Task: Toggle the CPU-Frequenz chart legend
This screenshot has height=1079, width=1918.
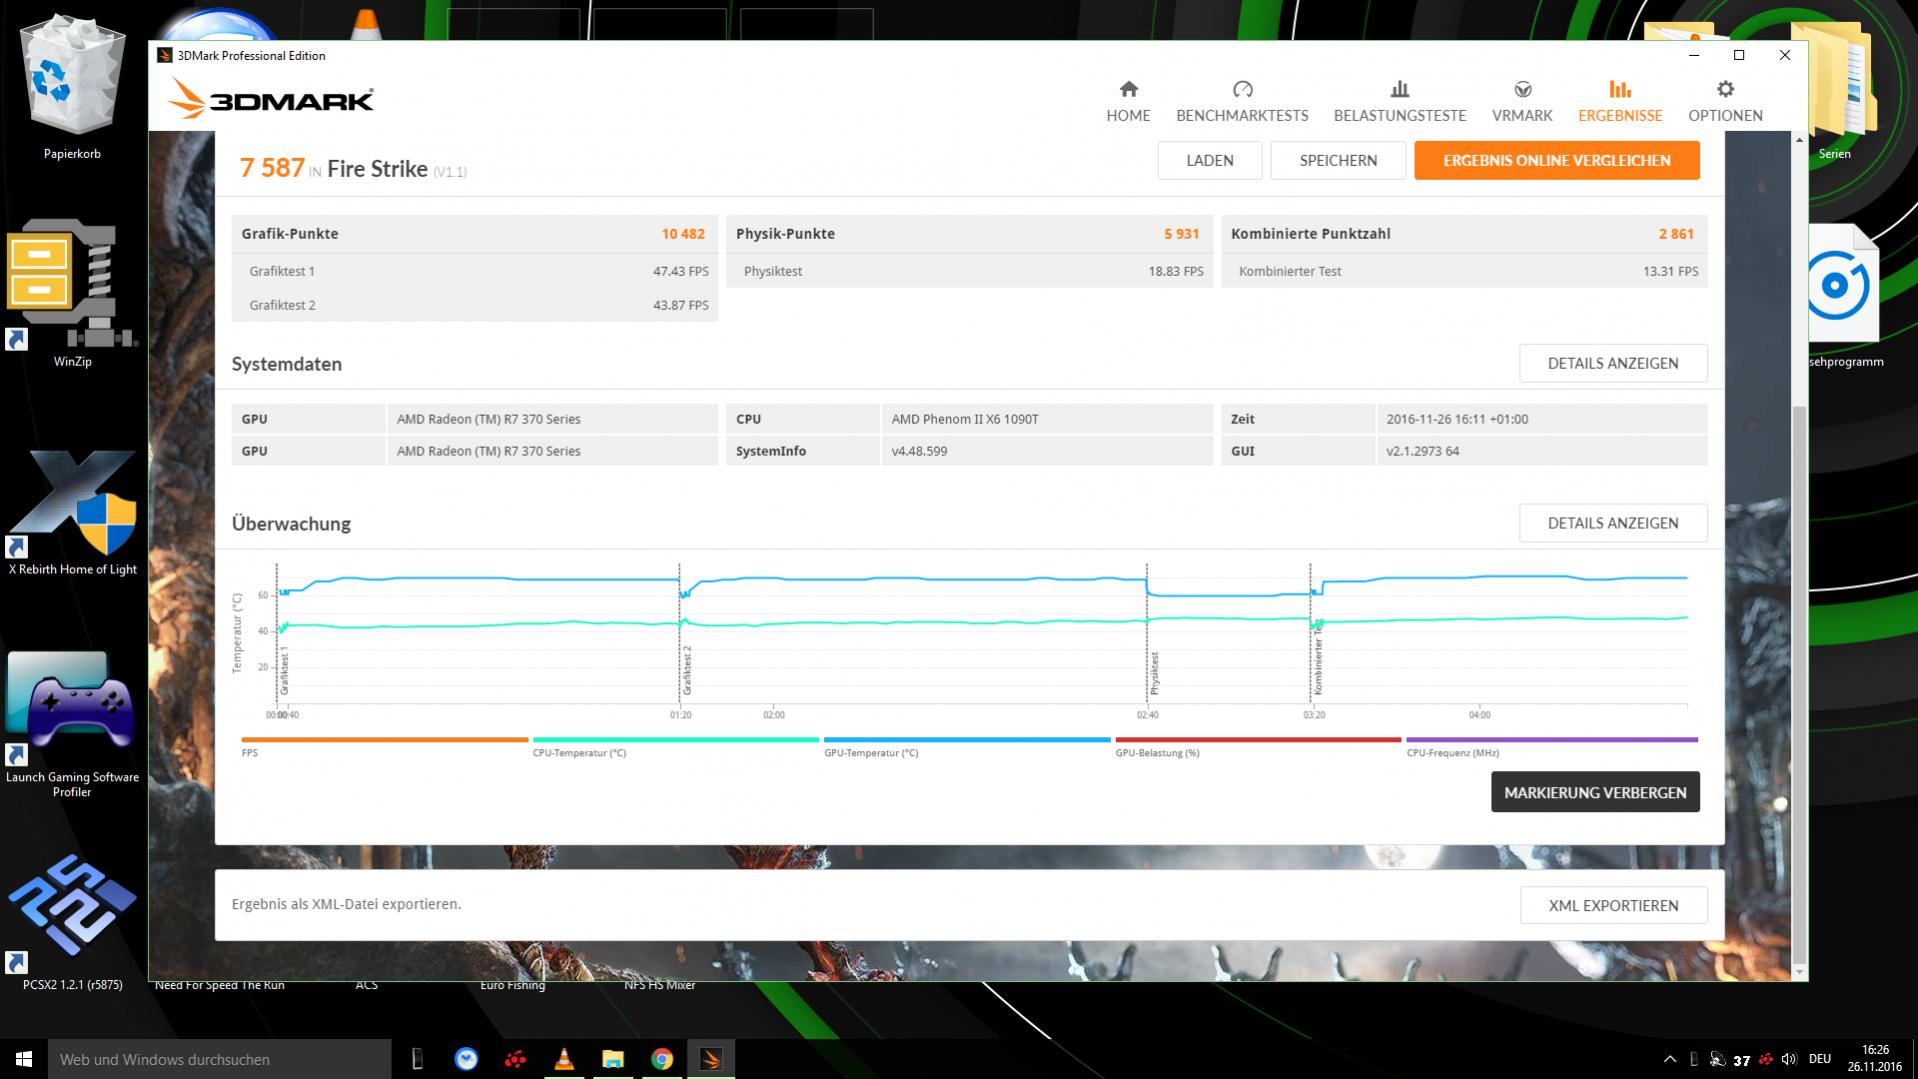Action: 1551,746
